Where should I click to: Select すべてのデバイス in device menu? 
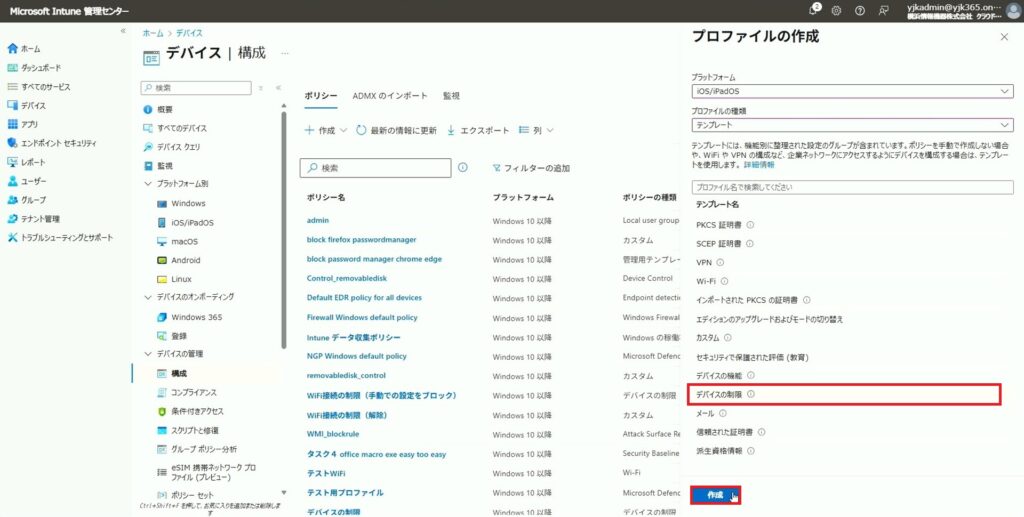click(182, 128)
